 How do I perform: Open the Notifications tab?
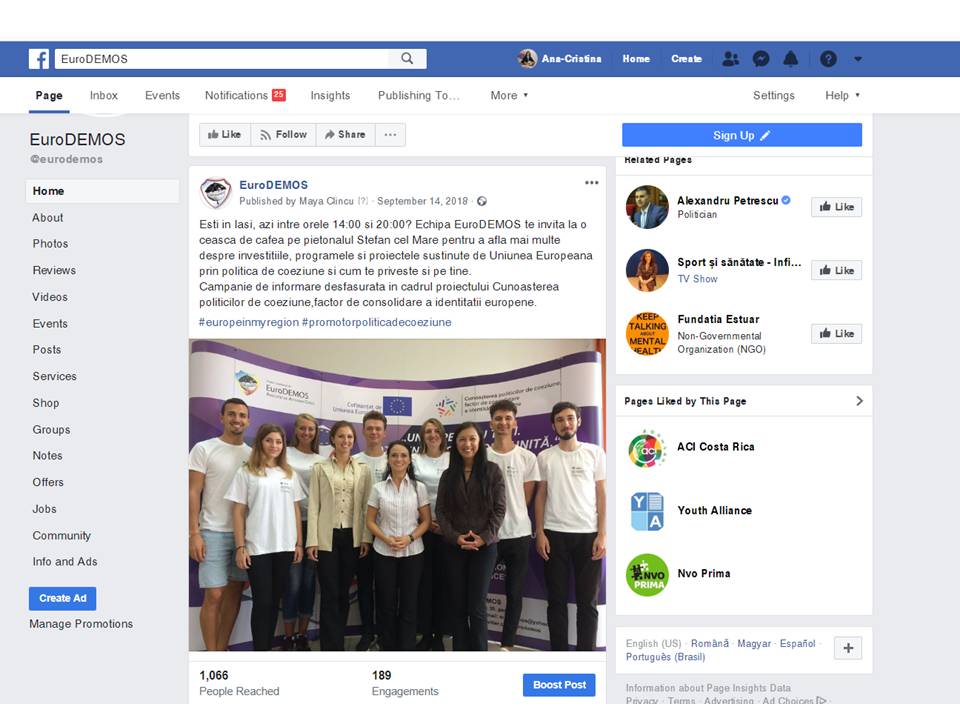click(x=245, y=96)
